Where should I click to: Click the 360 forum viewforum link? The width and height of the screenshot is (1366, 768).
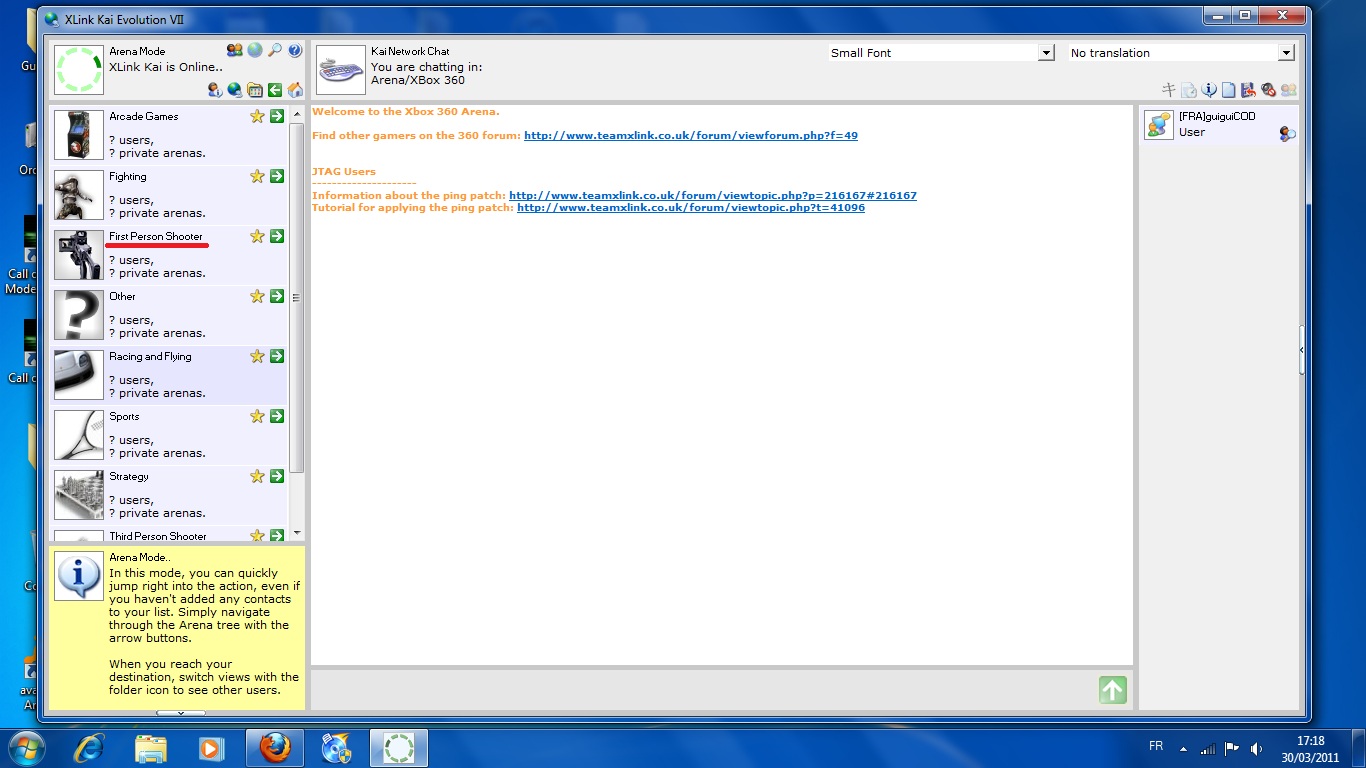[691, 135]
